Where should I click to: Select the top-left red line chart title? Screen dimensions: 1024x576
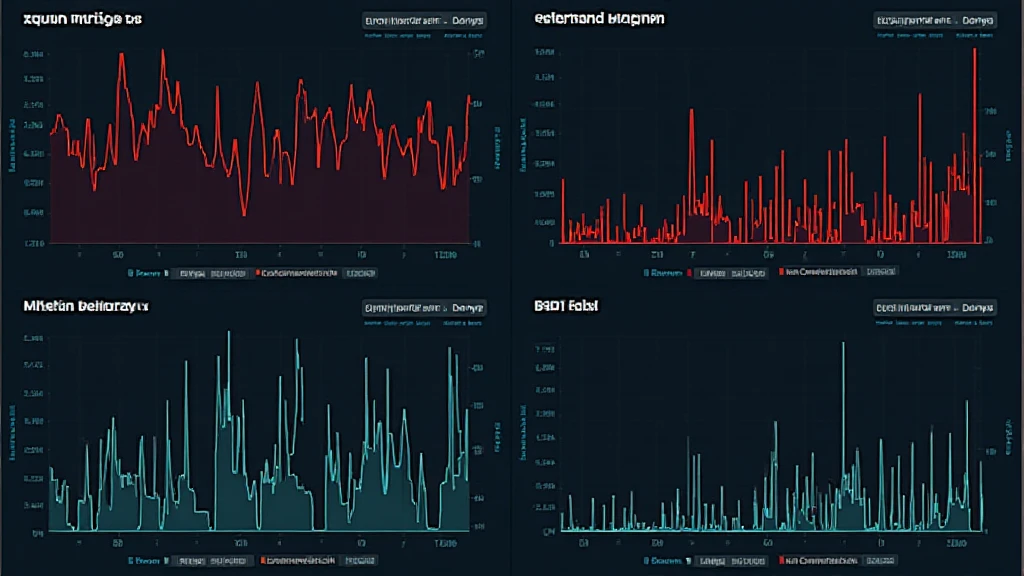(x=75, y=19)
